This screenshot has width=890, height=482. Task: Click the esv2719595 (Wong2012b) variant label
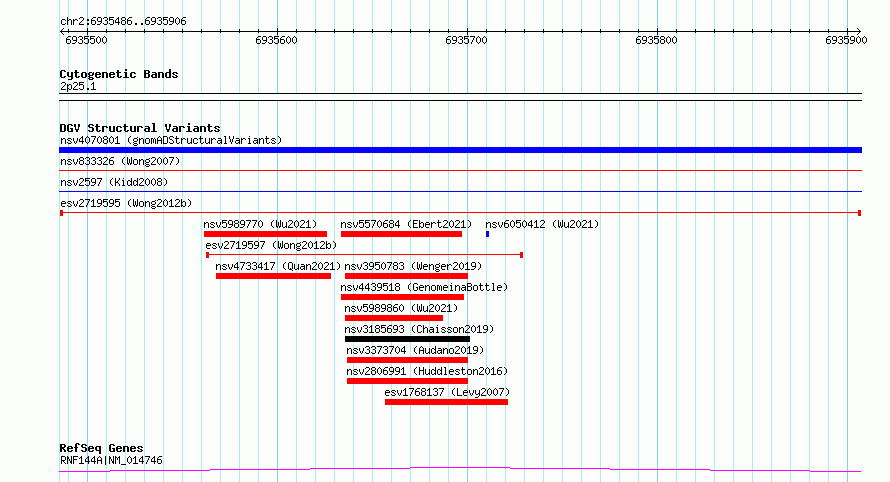pos(113,203)
